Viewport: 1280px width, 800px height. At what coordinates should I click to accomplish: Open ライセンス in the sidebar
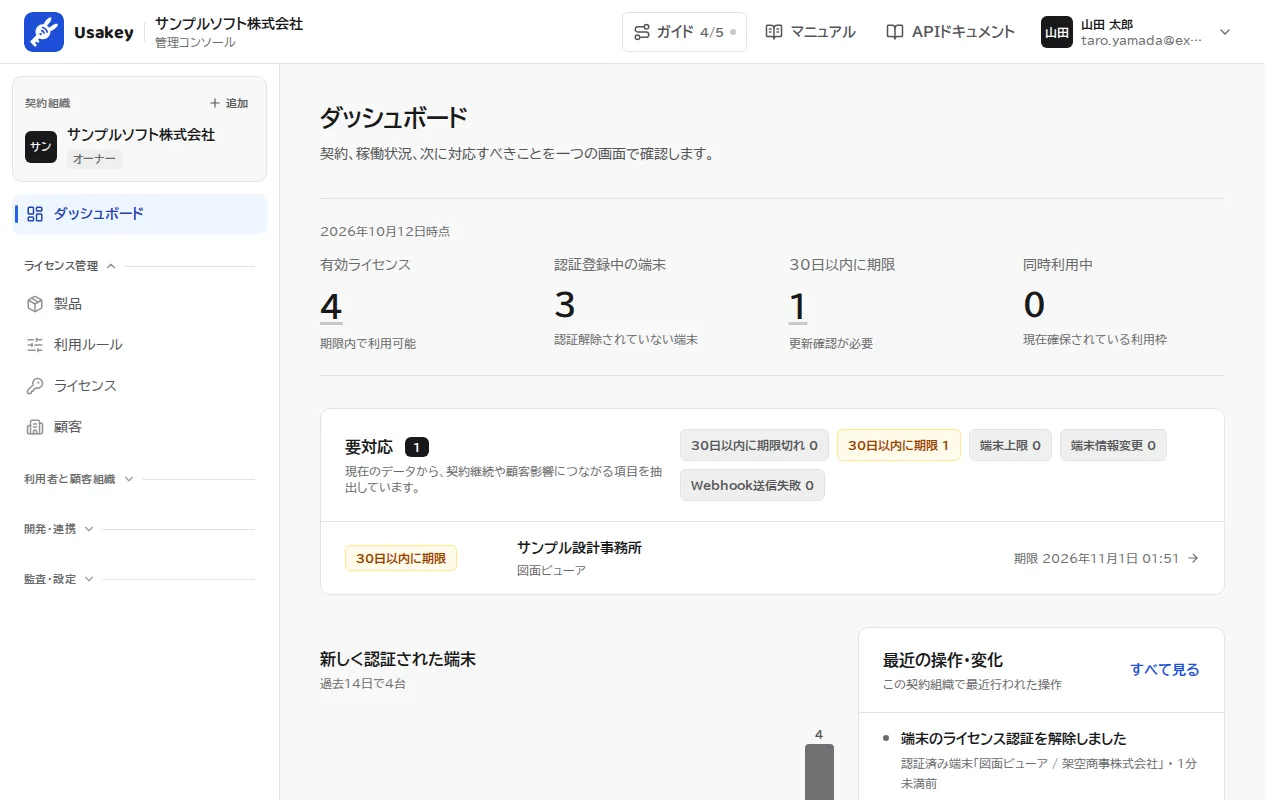[x=140, y=386]
